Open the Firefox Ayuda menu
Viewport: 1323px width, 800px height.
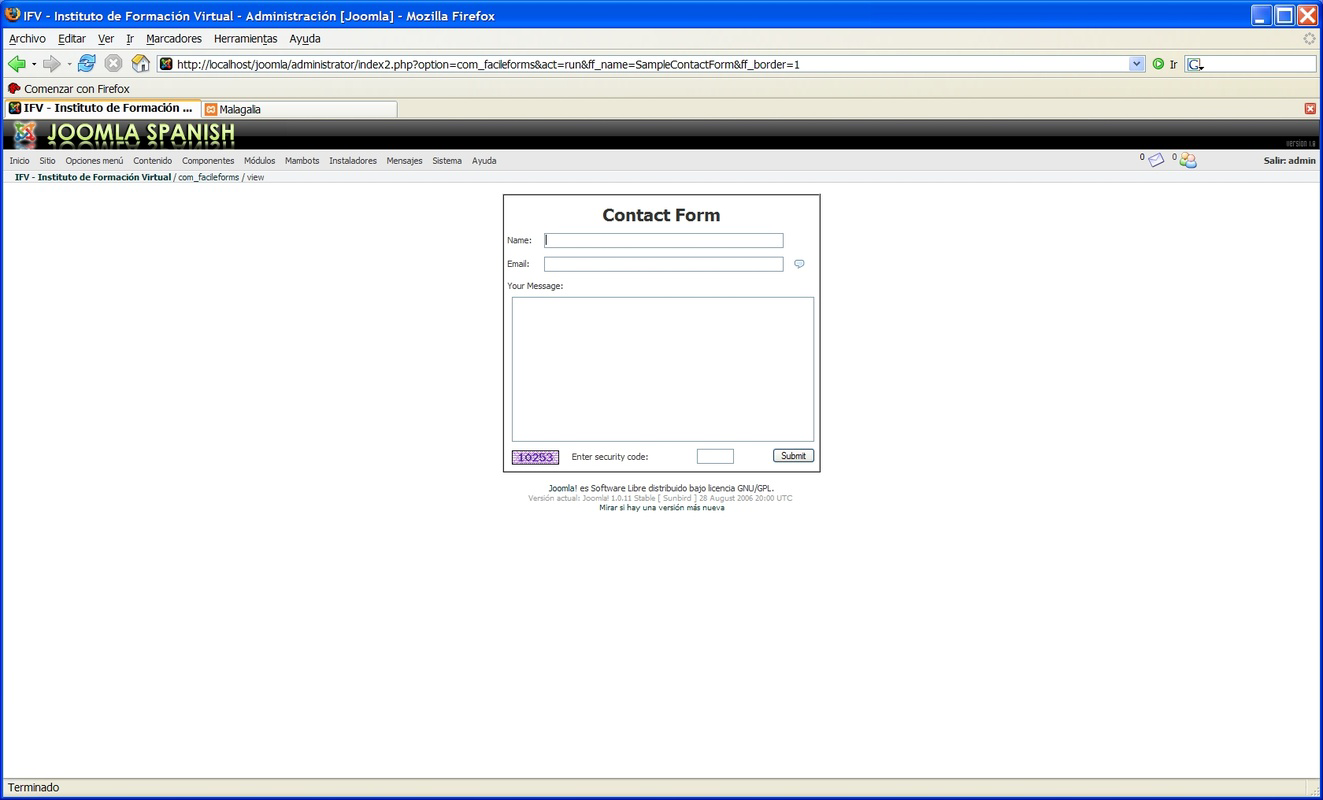coord(305,39)
